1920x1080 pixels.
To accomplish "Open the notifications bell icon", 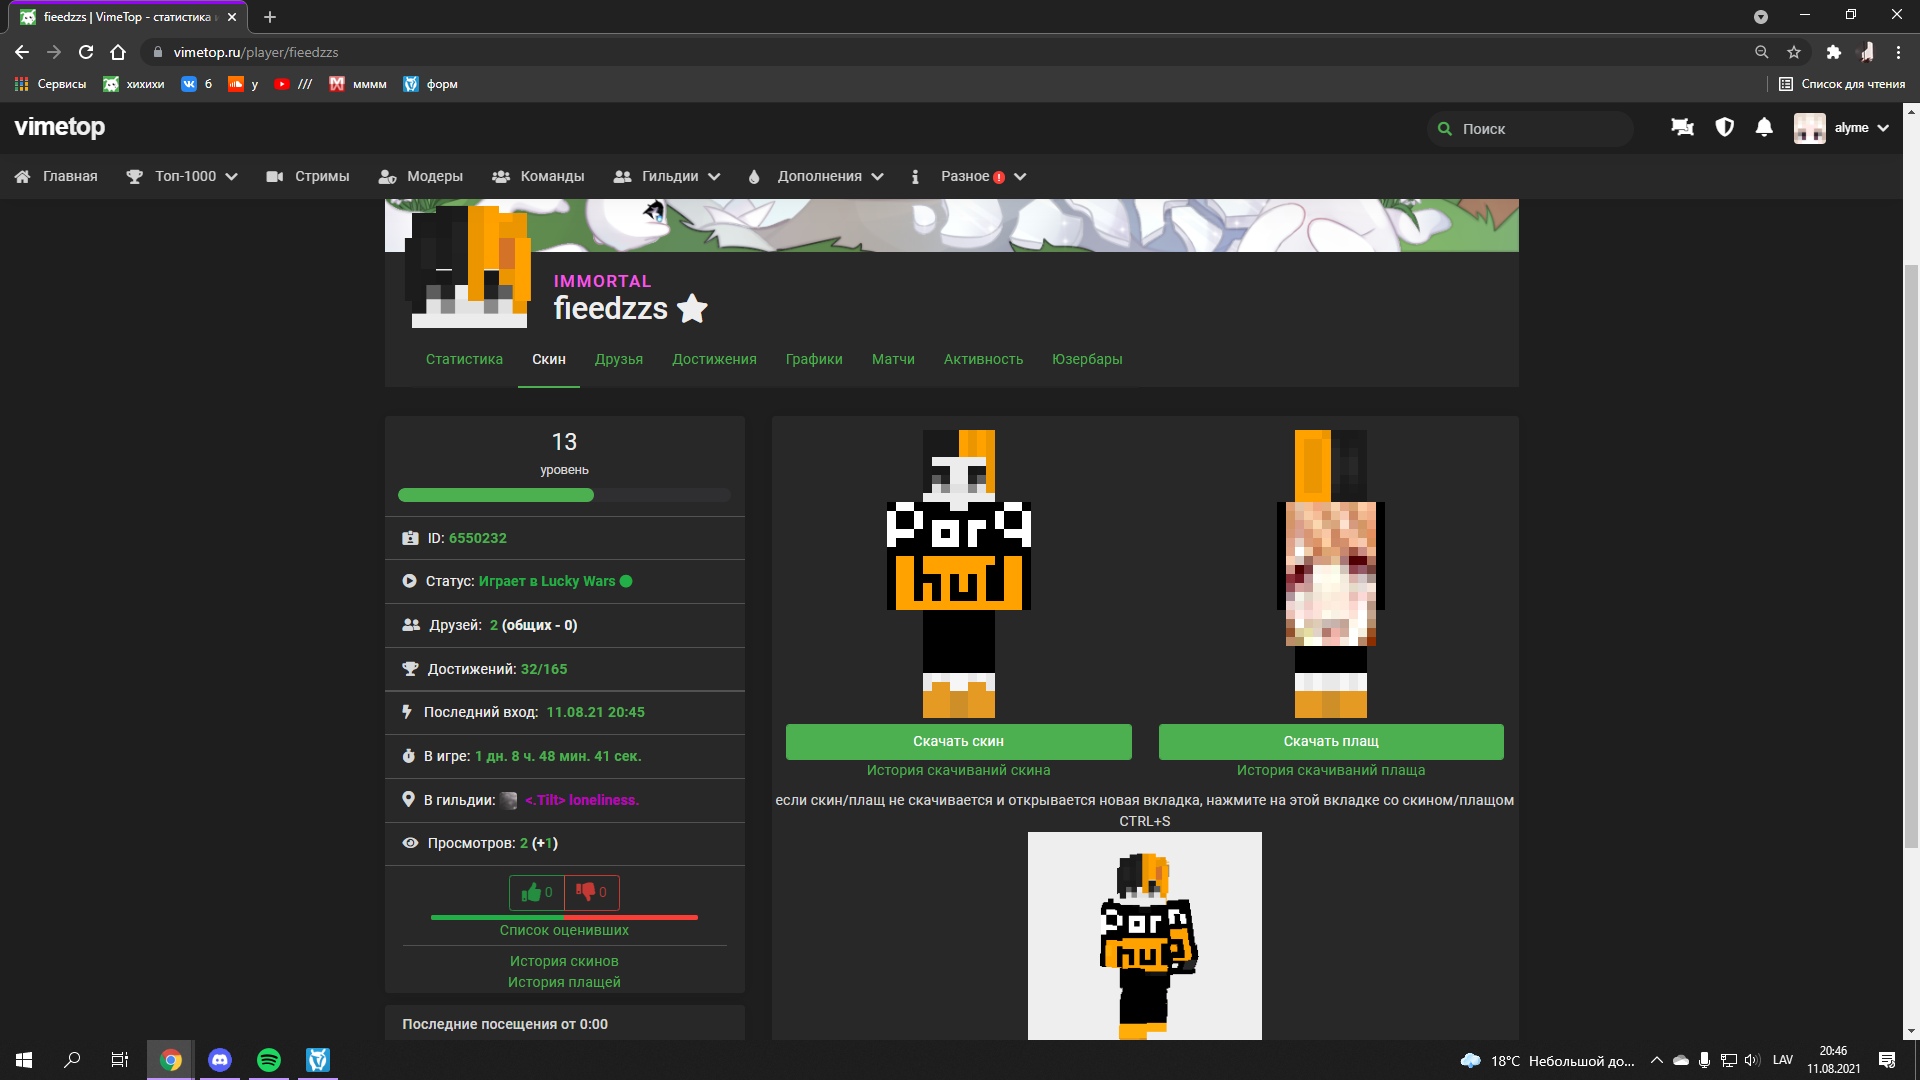I will [x=1764, y=128].
